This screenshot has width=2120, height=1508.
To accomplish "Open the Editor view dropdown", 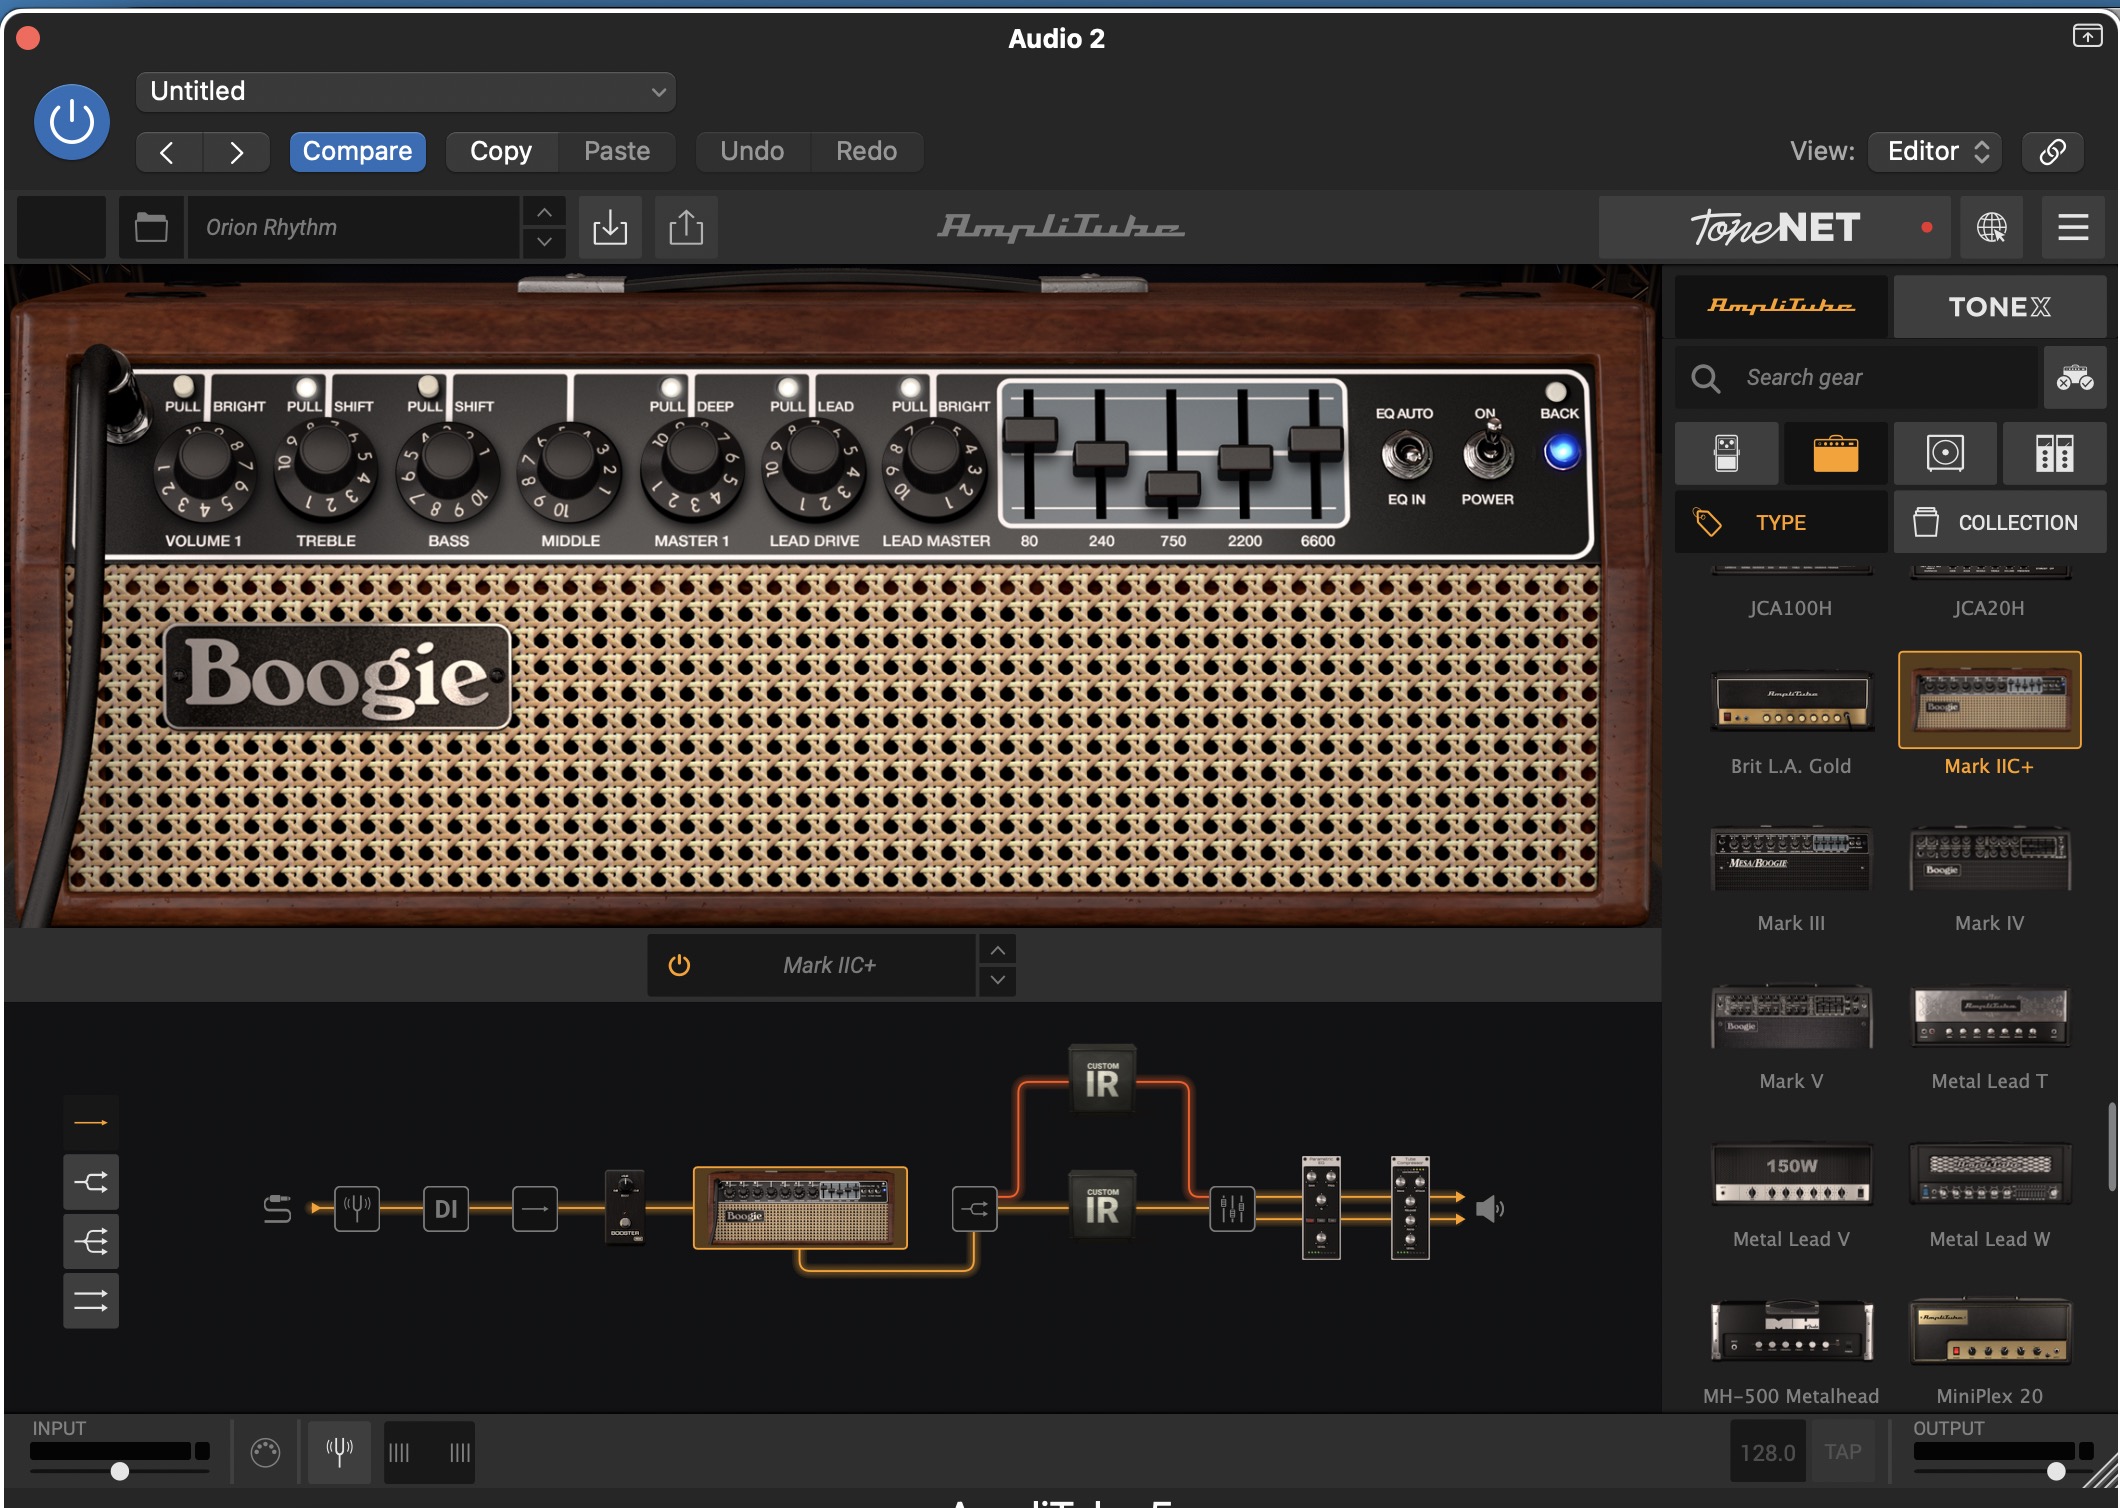I will [x=1936, y=151].
